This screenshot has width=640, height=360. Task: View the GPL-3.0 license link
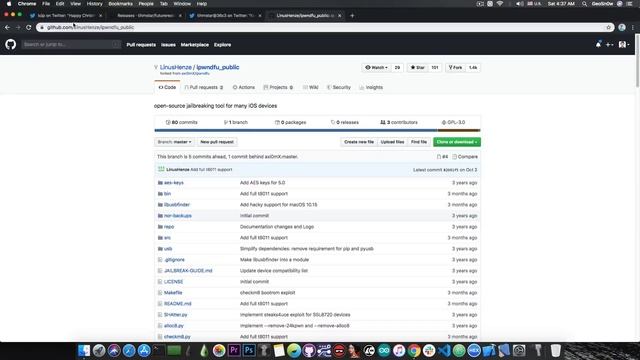453,122
